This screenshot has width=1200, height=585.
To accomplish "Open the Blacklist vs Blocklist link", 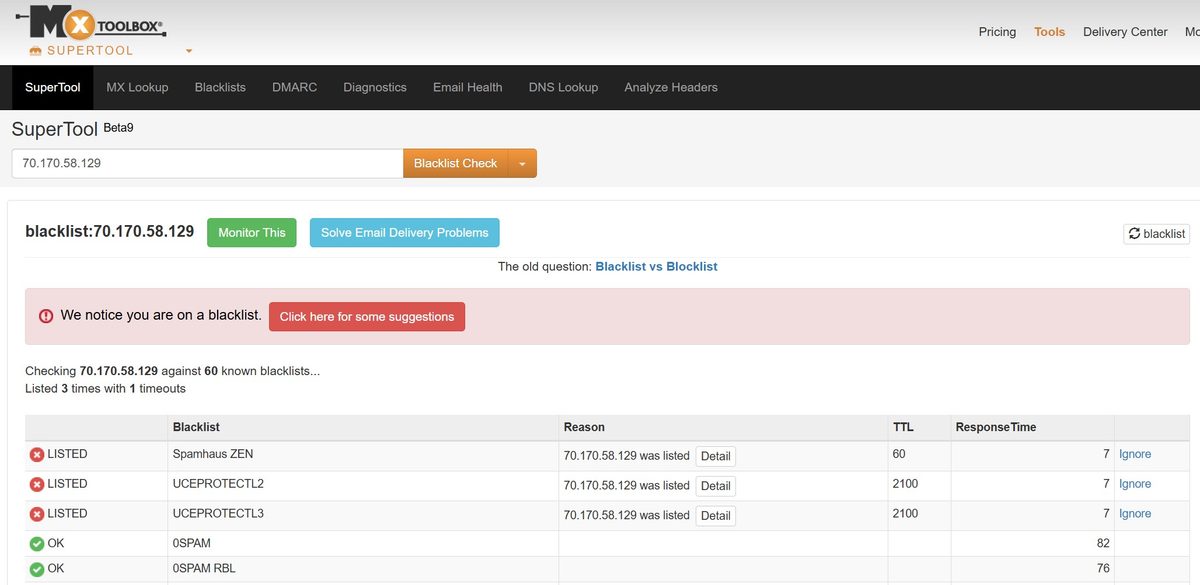I will pyautogui.click(x=656, y=267).
